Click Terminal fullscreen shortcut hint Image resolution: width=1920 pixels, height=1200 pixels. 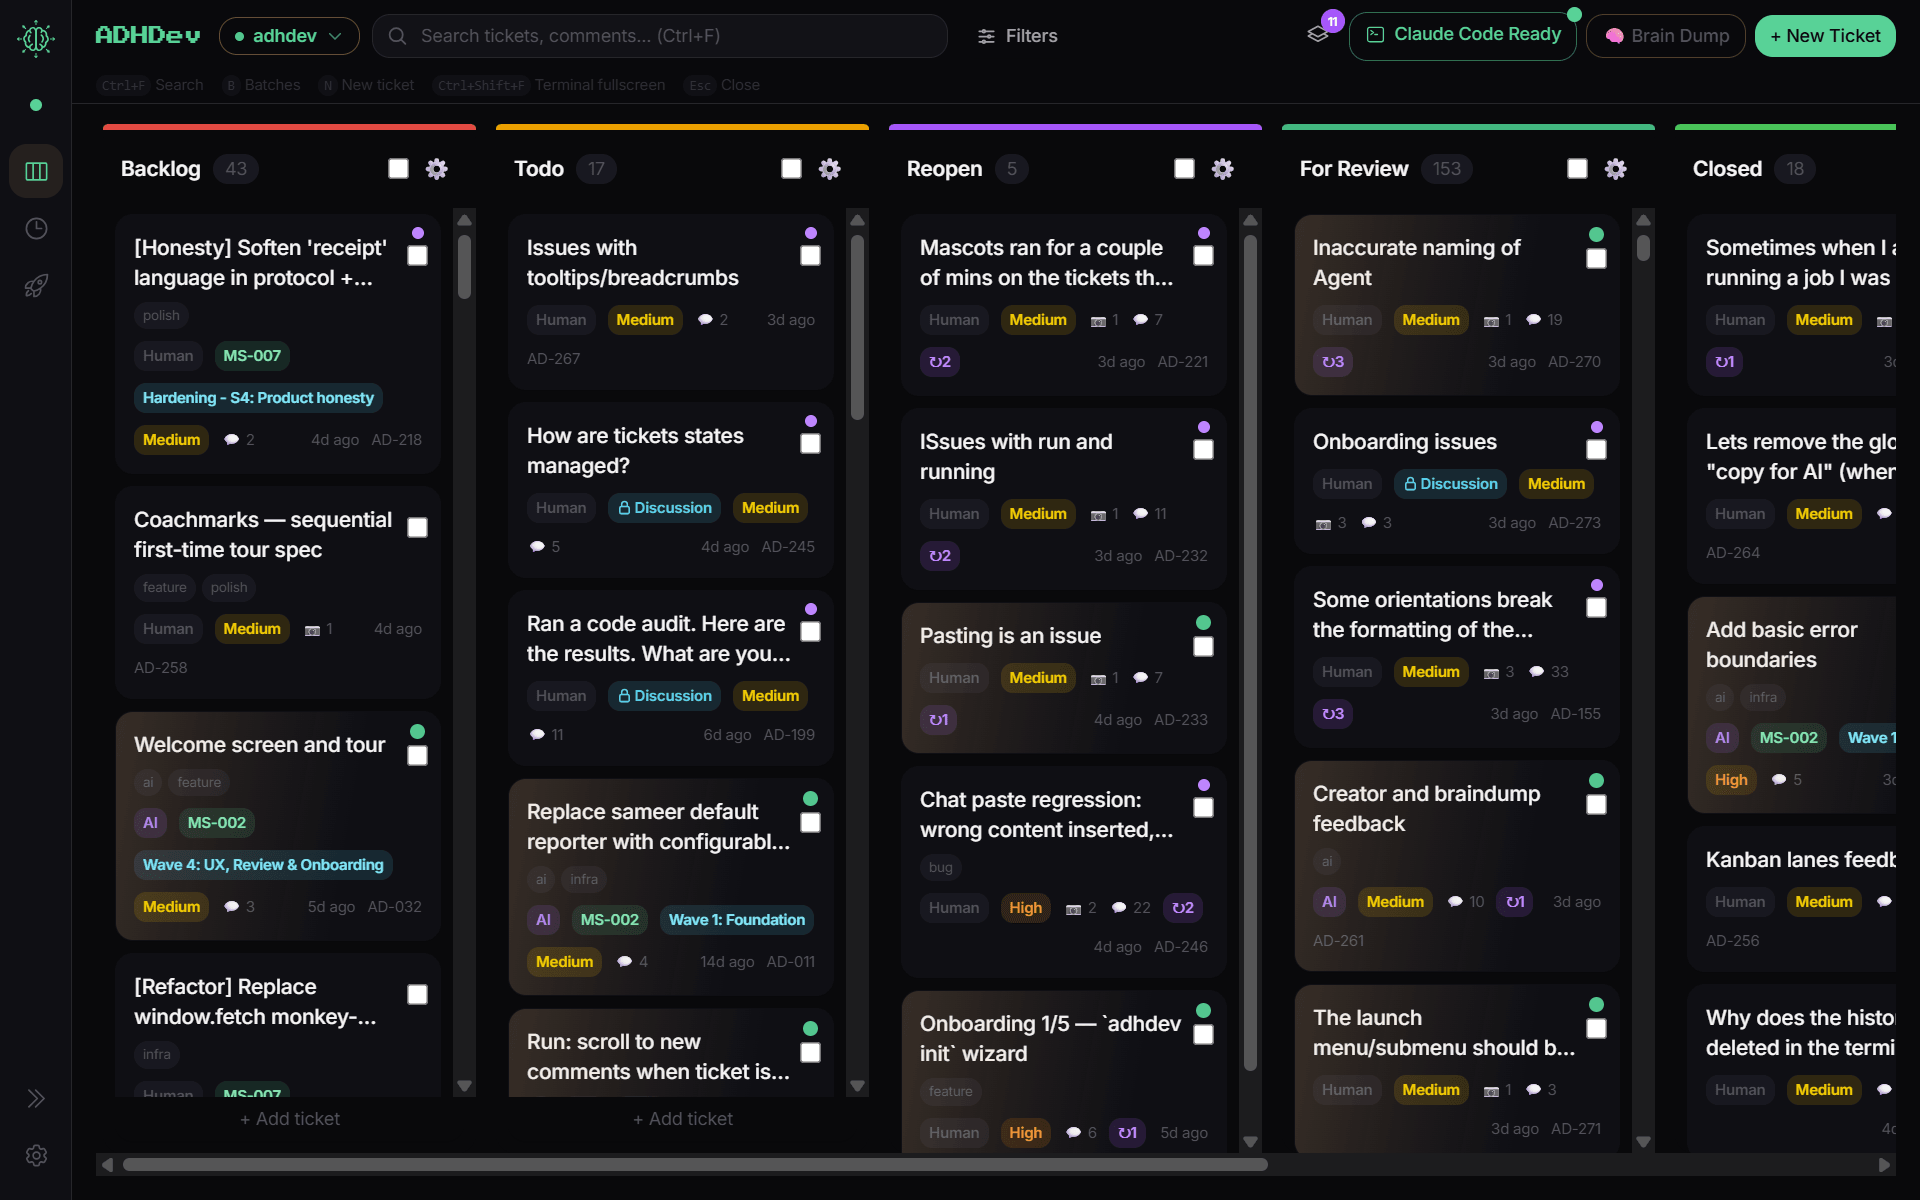coord(550,85)
